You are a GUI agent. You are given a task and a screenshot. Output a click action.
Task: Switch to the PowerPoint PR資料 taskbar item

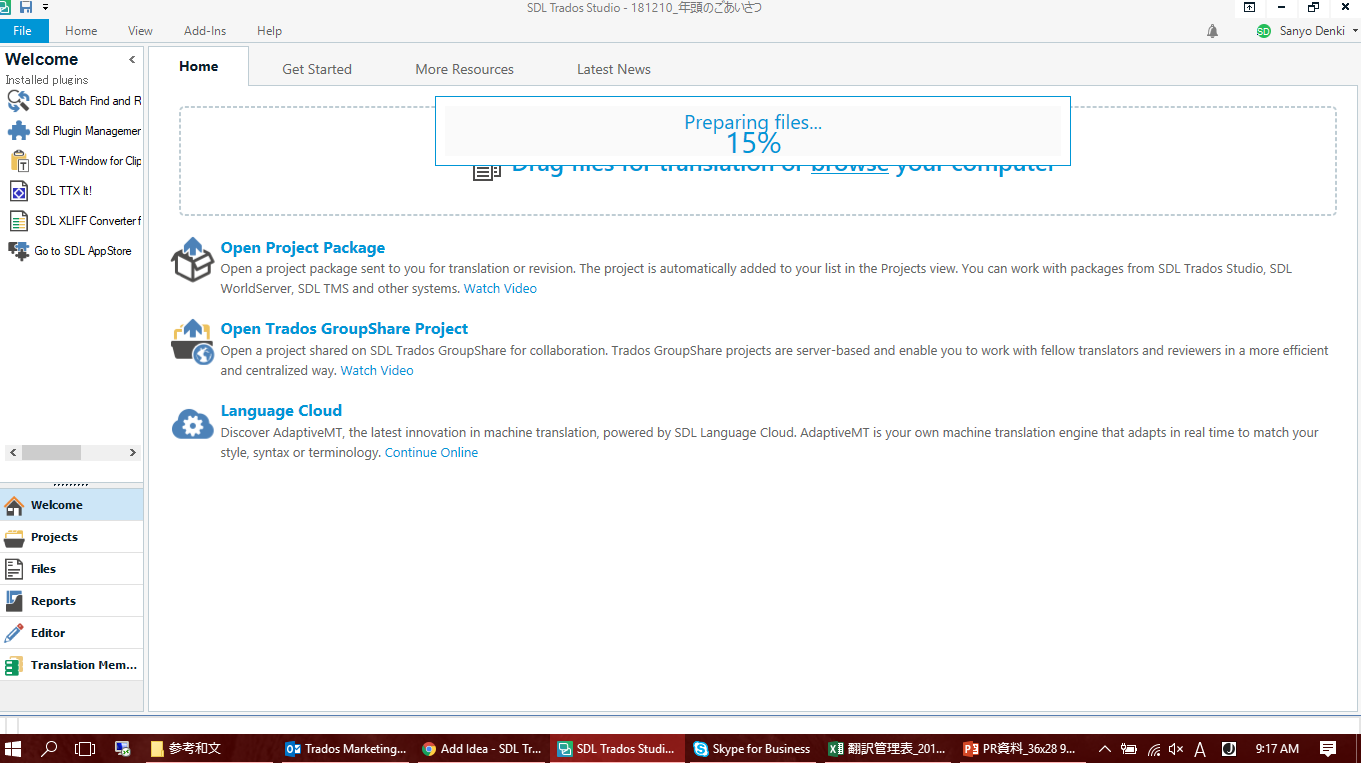[x=1021, y=748]
